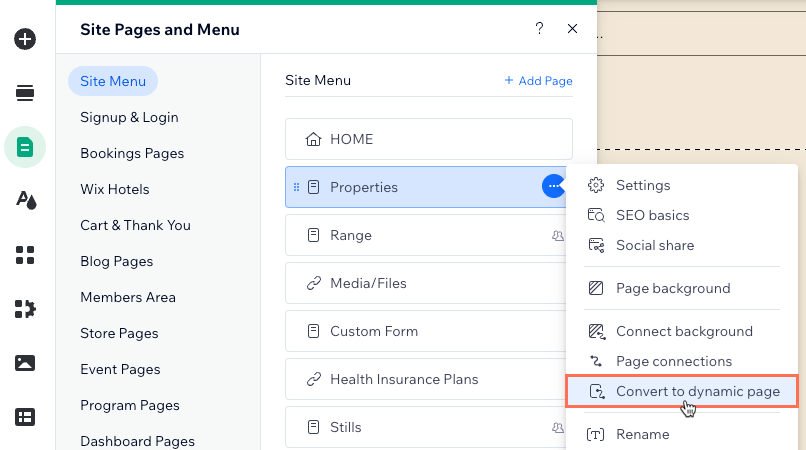Viewport: 806px width, 450px height.
Task: Click the gear icon next to Settings
Action: 596,185
